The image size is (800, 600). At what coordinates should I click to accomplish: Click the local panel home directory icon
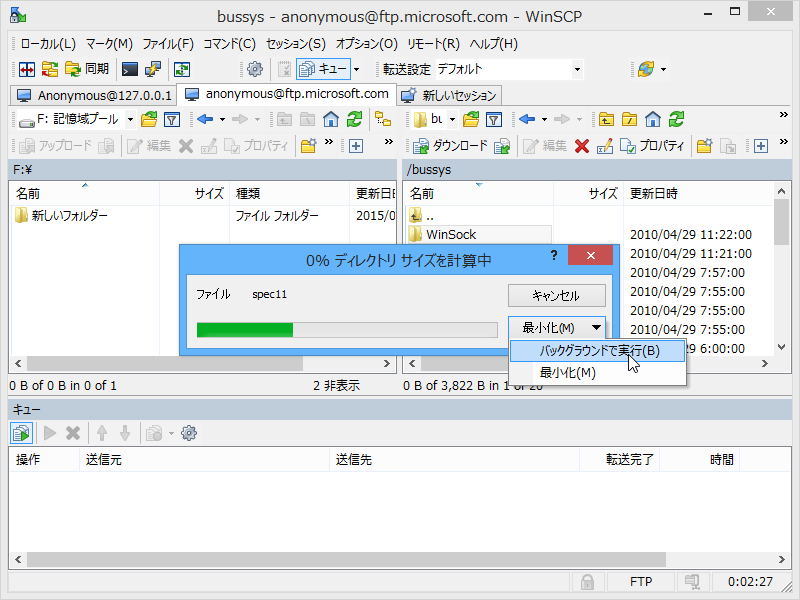(331, 119)
